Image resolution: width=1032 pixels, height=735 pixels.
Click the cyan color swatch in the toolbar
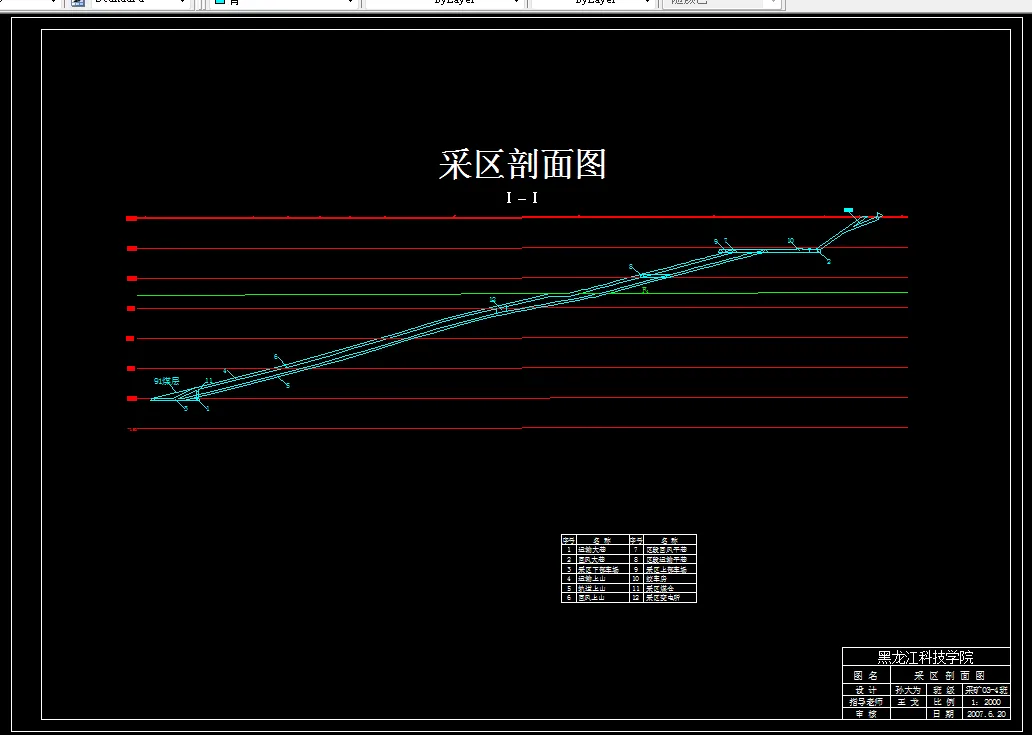point(220,2)
